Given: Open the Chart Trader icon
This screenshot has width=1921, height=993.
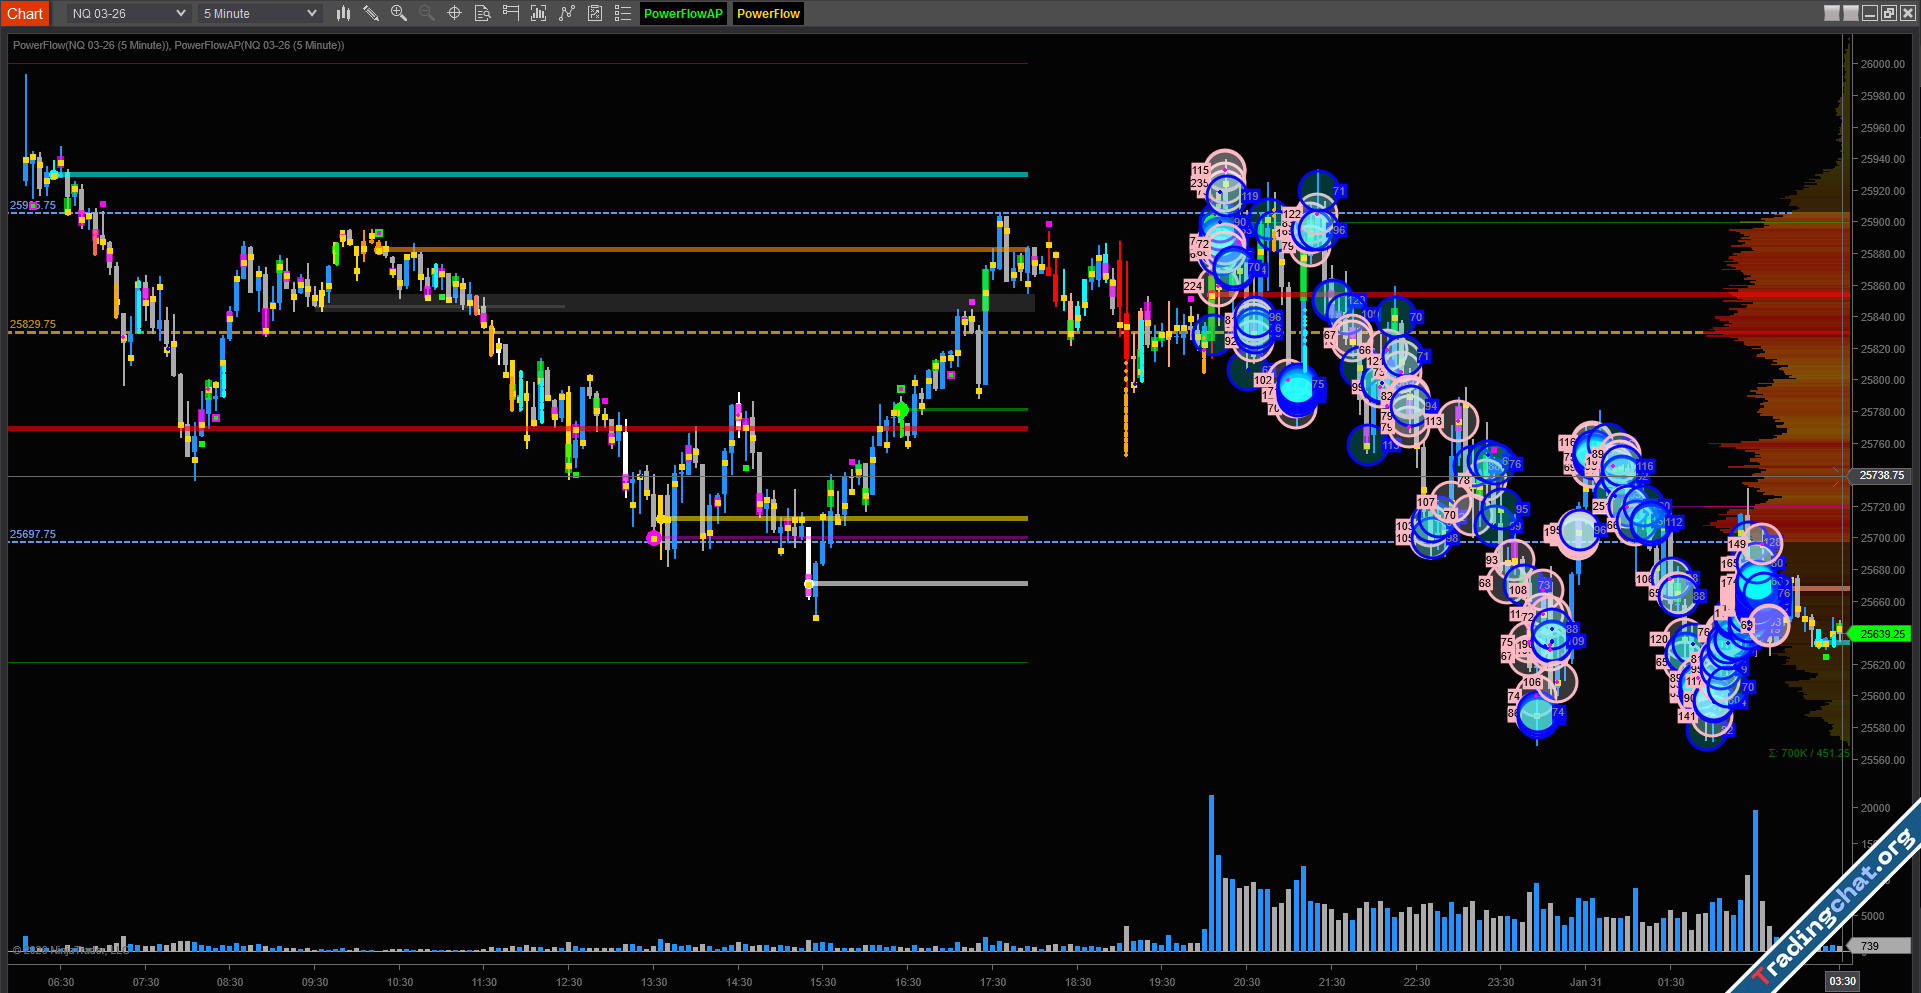Looking at the screenshot, I should click(x=510, y=13).
